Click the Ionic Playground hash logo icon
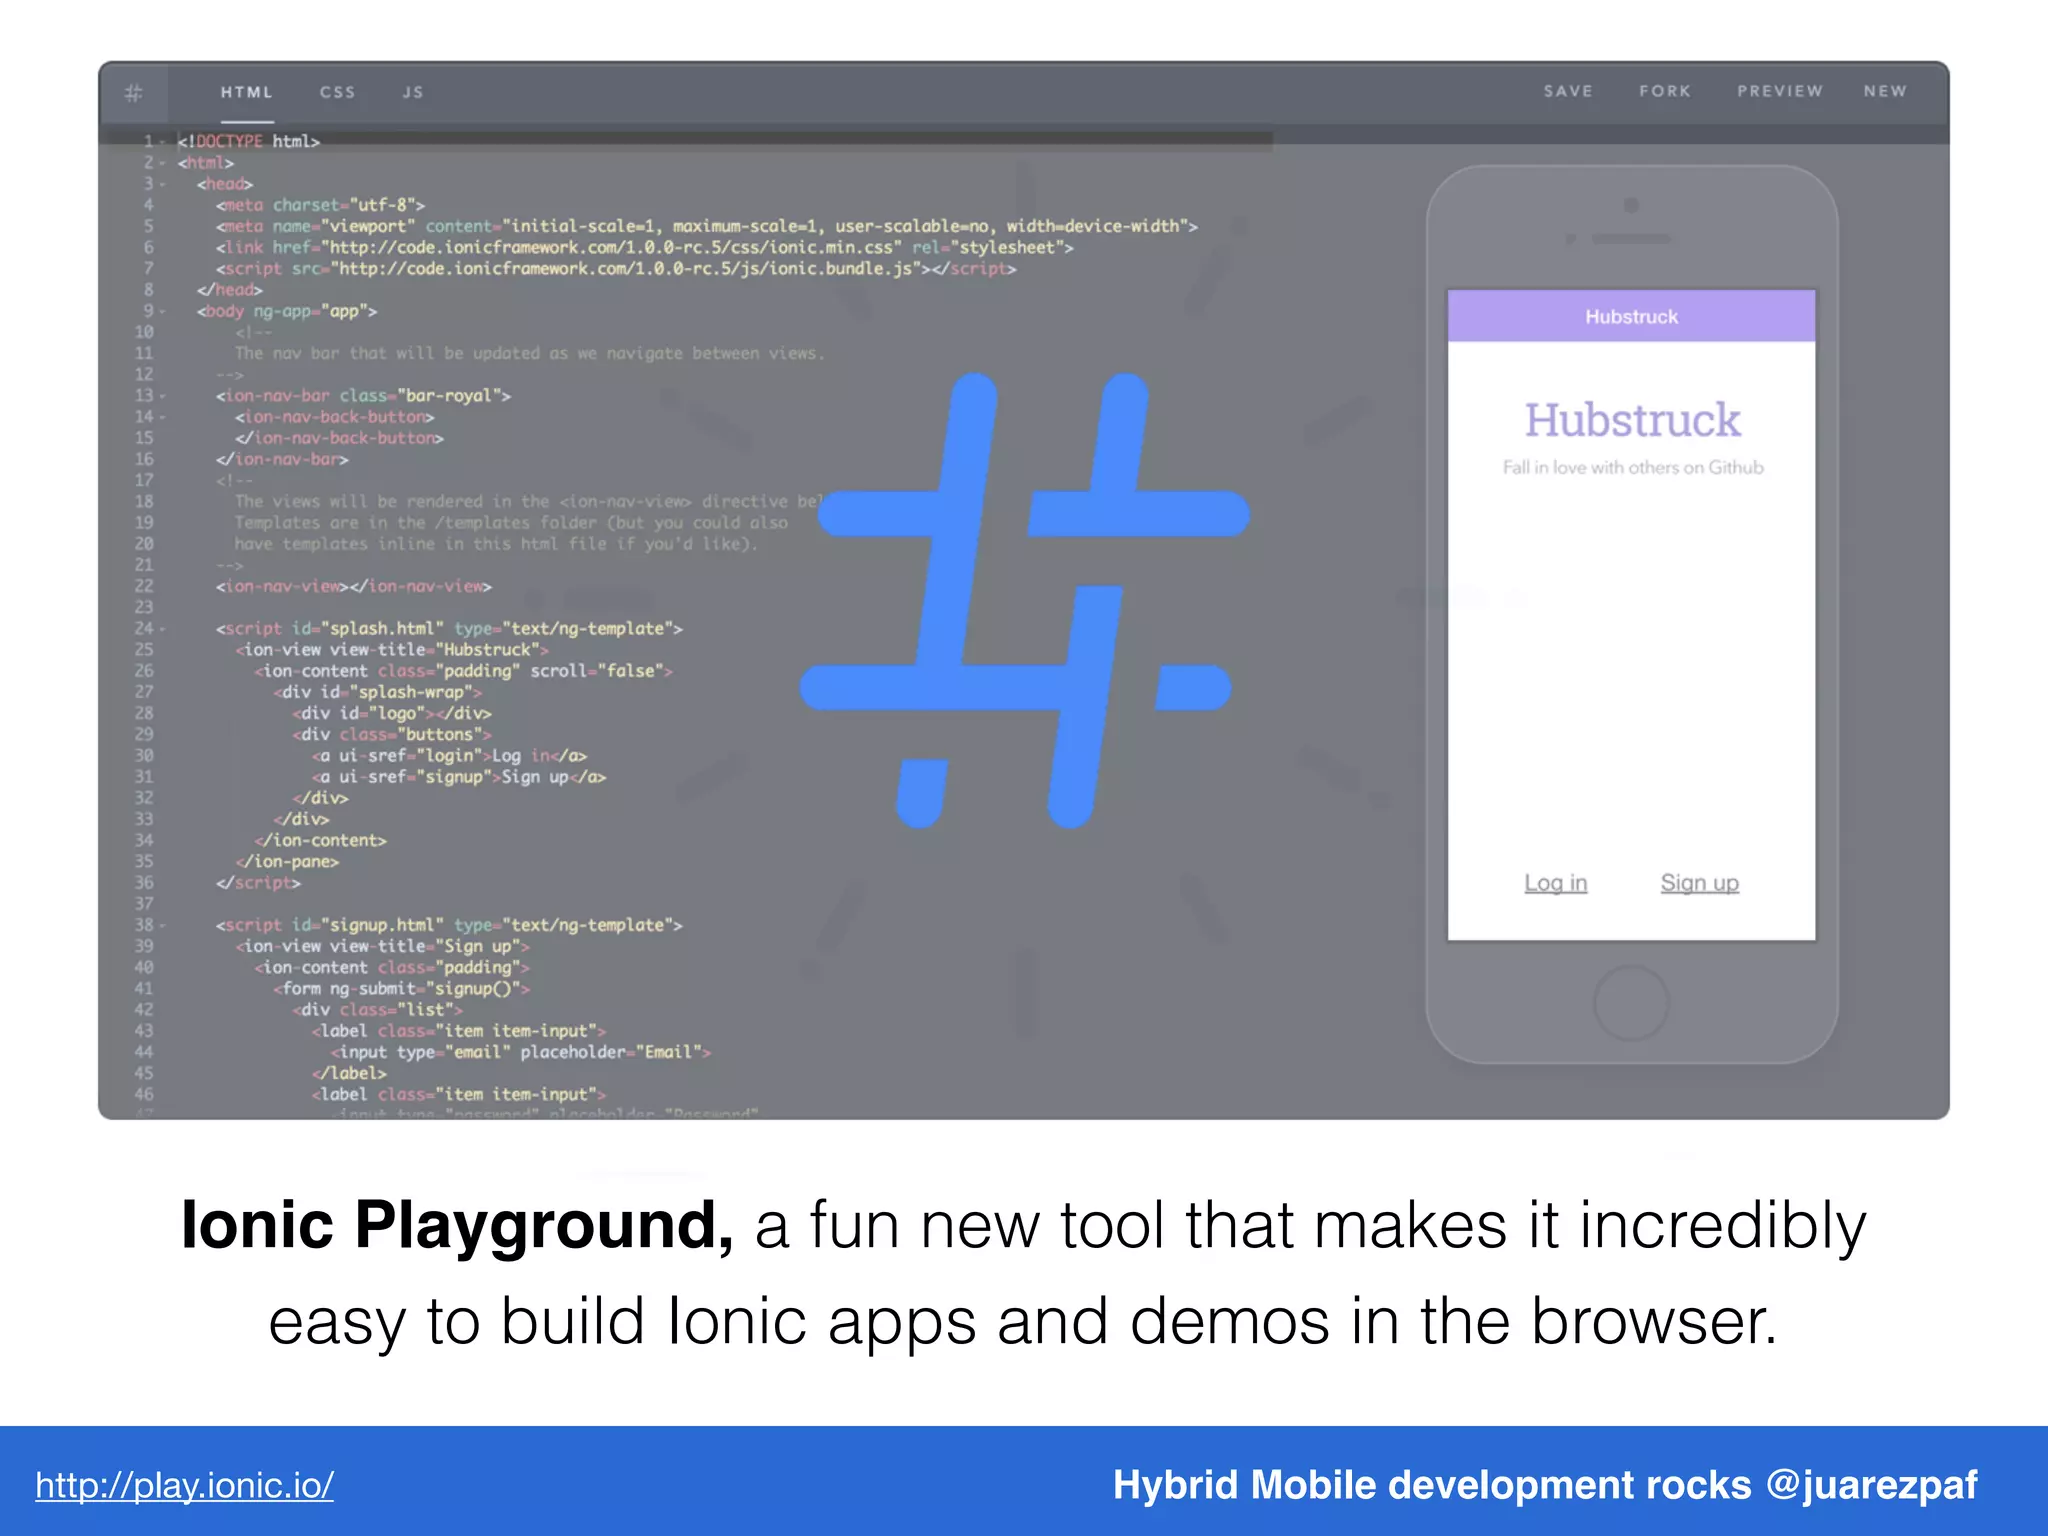This screenshot has width=2048, height=1536. point(134,93)
